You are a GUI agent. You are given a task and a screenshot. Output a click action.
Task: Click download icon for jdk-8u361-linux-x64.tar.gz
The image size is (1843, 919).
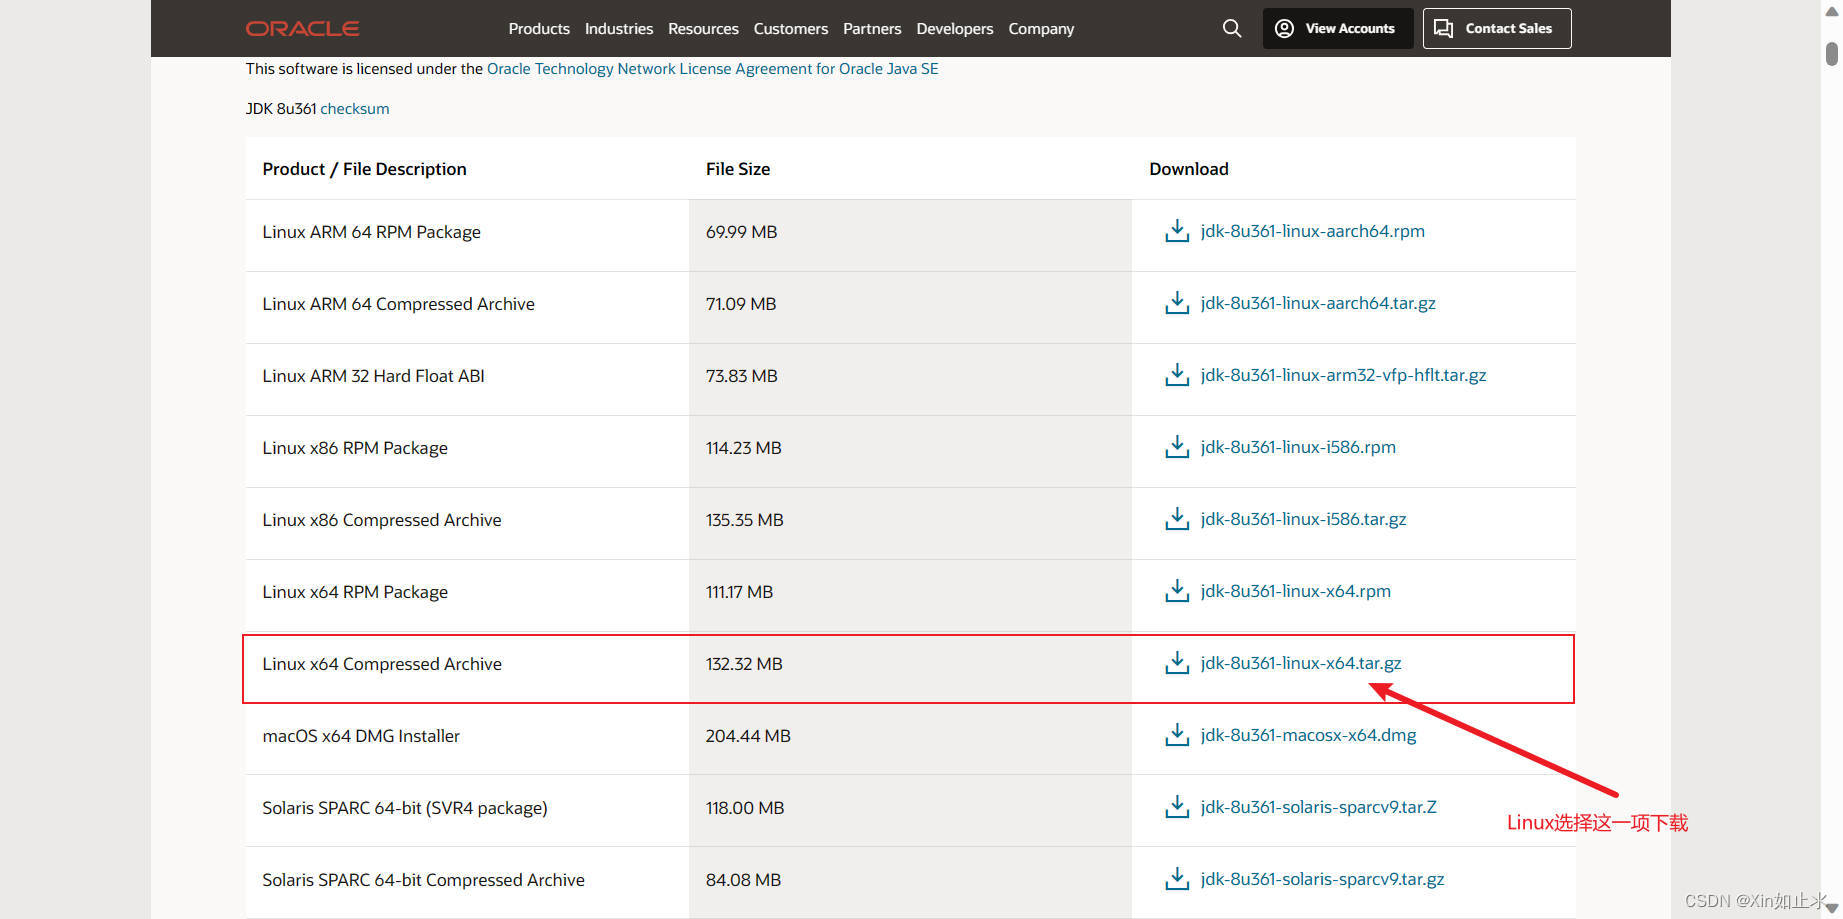(x=1177, y=663)
